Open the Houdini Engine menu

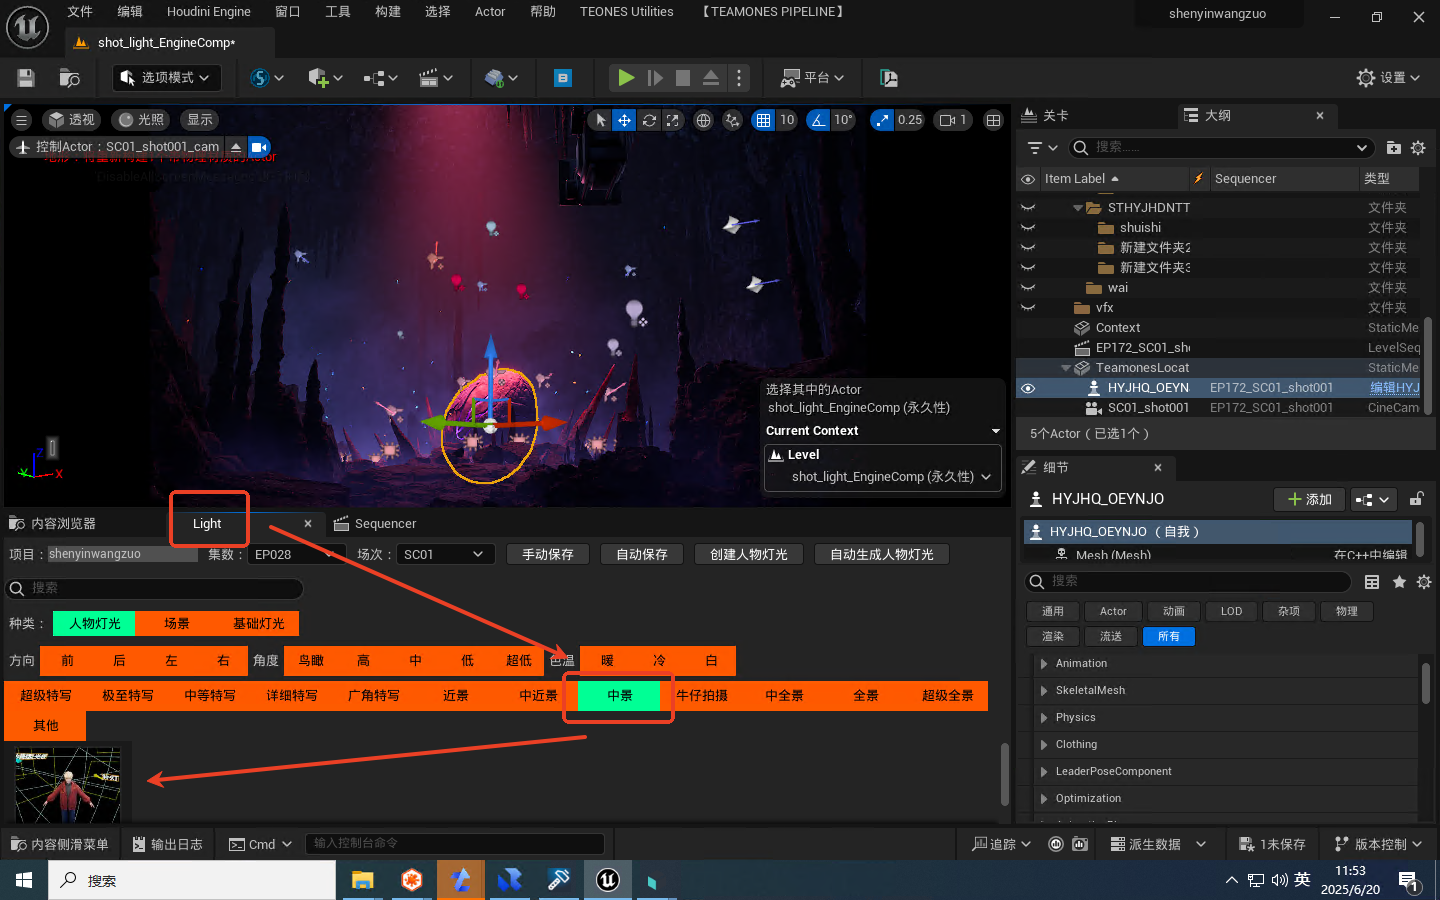coord(208,12)
